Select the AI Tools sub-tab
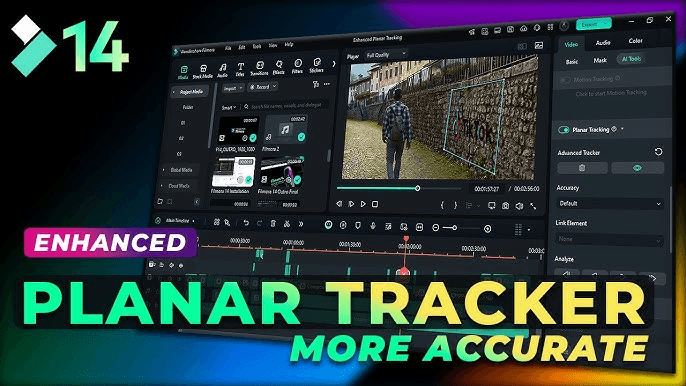This screenshot has width=686, height=386. point(631,59)
